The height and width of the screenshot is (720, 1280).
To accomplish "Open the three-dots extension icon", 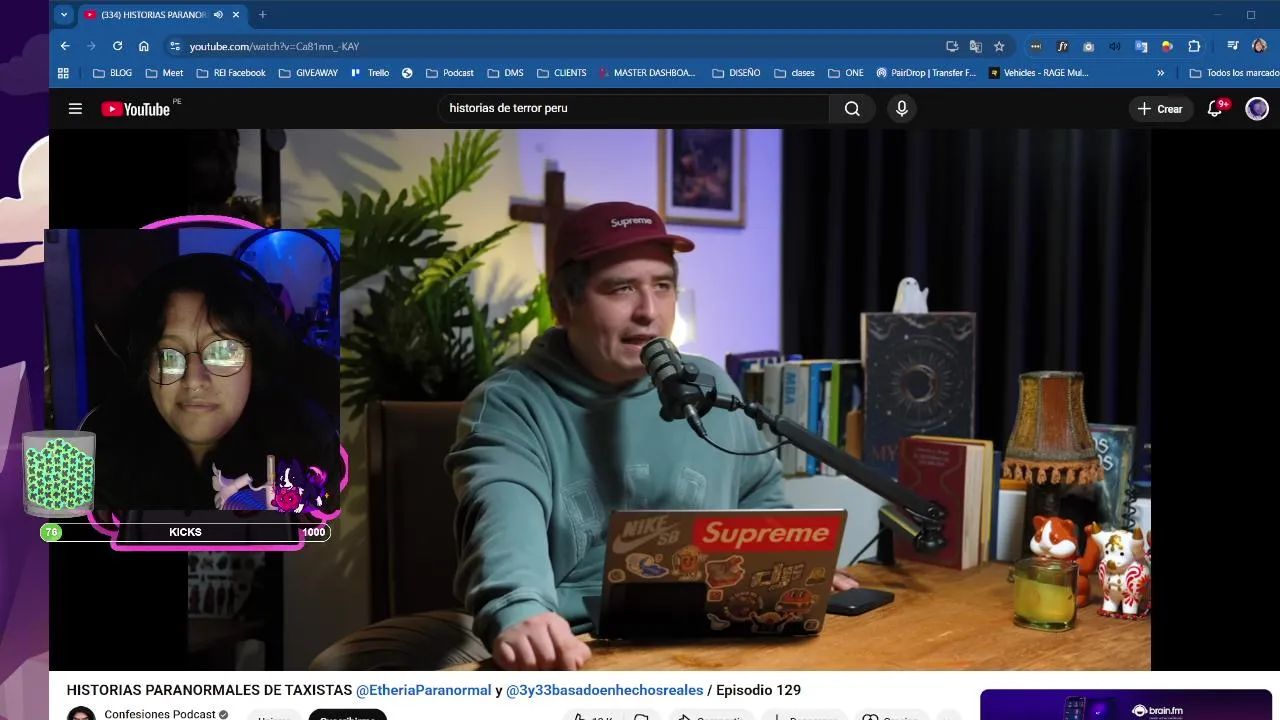I will click(1036, 46).
